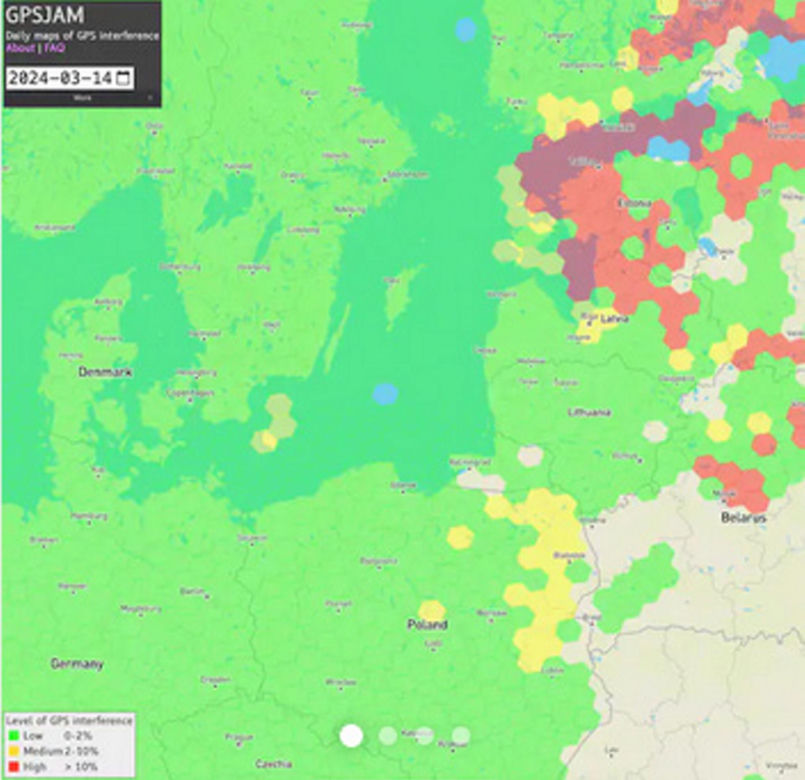The image size is (805, 780).
Task: Click the 'Daily maps of GPS interference' tagline
Action: point(82,36)
